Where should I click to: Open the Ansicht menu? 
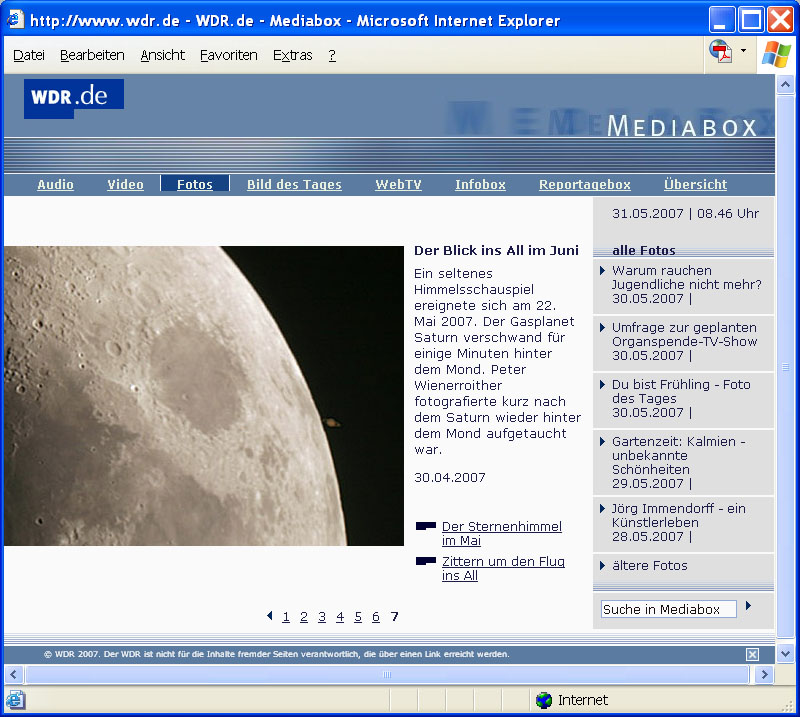click(163, 55)
